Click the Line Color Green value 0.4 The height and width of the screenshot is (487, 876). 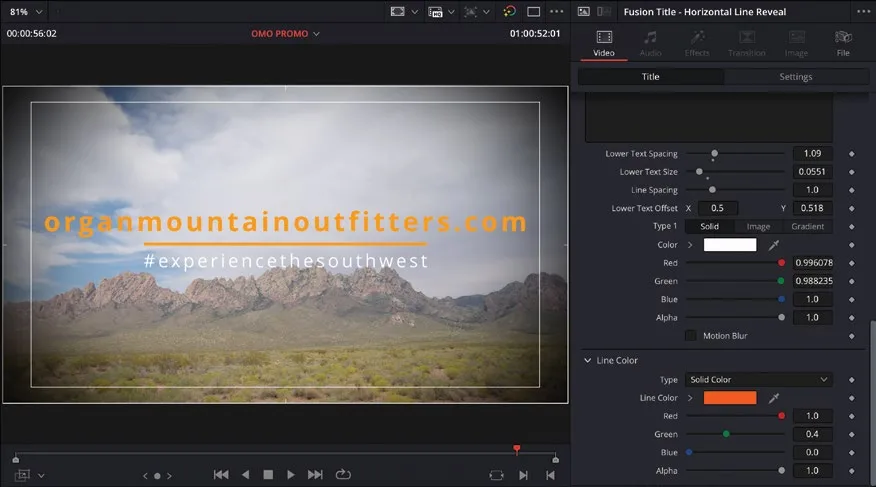pyautogui.click(x=812, y=434)
